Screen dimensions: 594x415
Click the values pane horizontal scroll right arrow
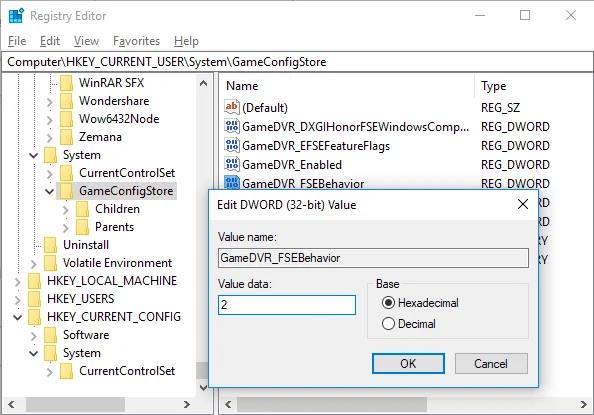pos(584,404)
